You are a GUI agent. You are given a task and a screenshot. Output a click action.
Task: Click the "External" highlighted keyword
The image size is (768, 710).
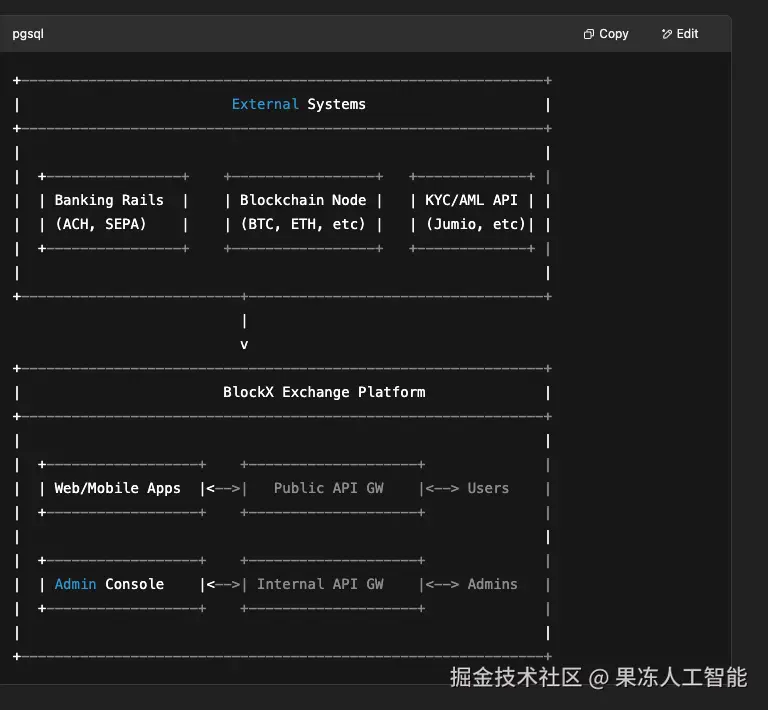point(265,104)
